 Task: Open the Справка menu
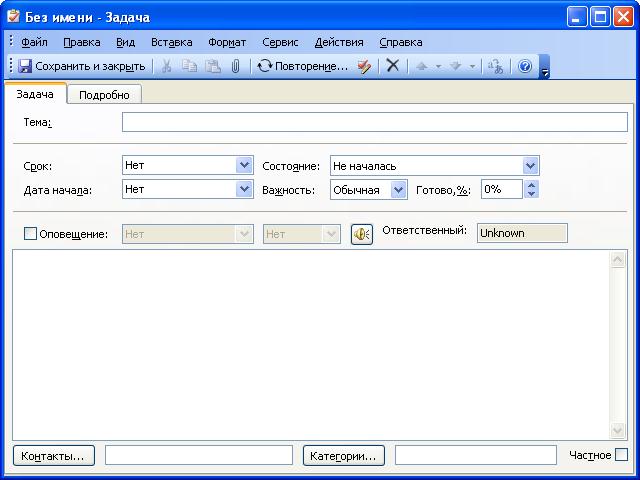pyautogui.click(x=400, y=42)
